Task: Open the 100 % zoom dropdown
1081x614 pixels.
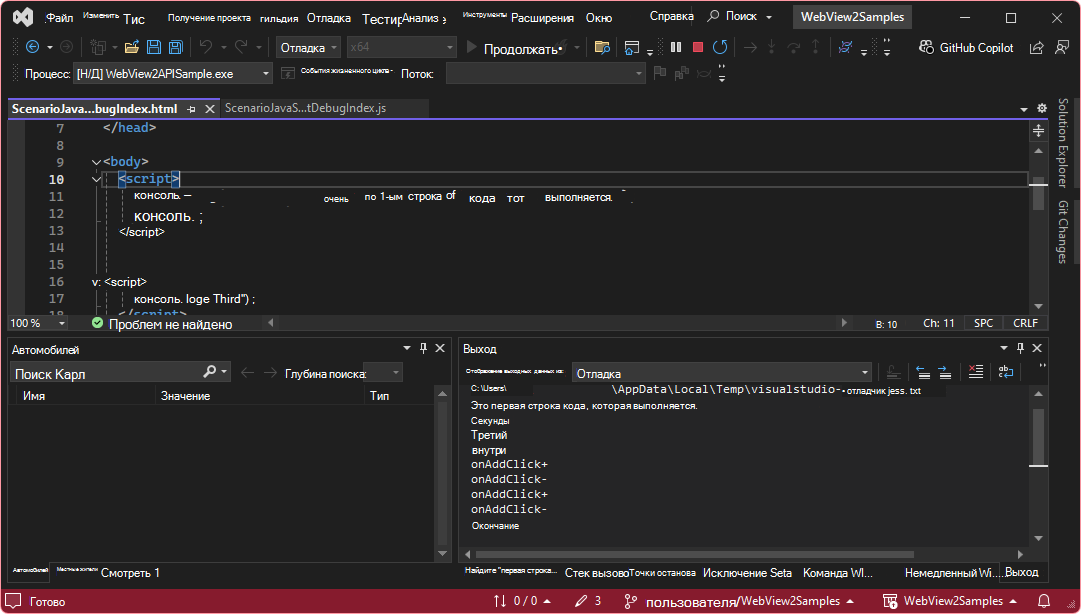Action: coord(38,323)
